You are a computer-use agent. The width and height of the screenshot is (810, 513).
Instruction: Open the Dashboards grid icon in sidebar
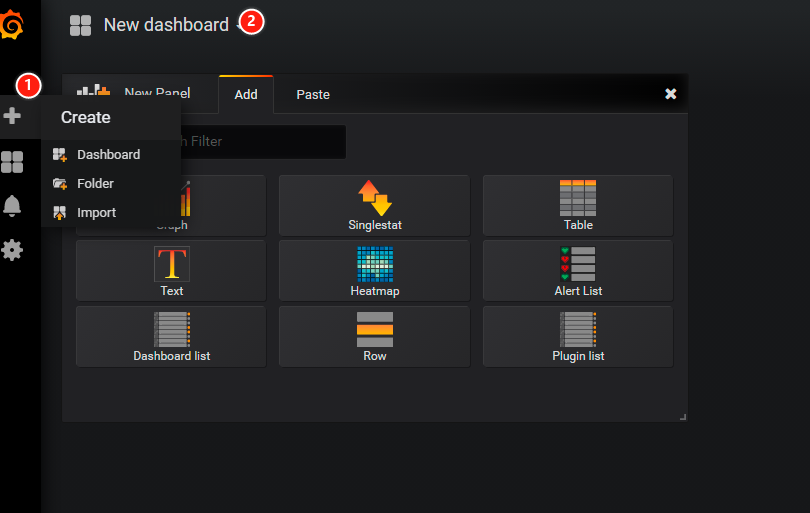pyautogui.click(x=12, y=162)
